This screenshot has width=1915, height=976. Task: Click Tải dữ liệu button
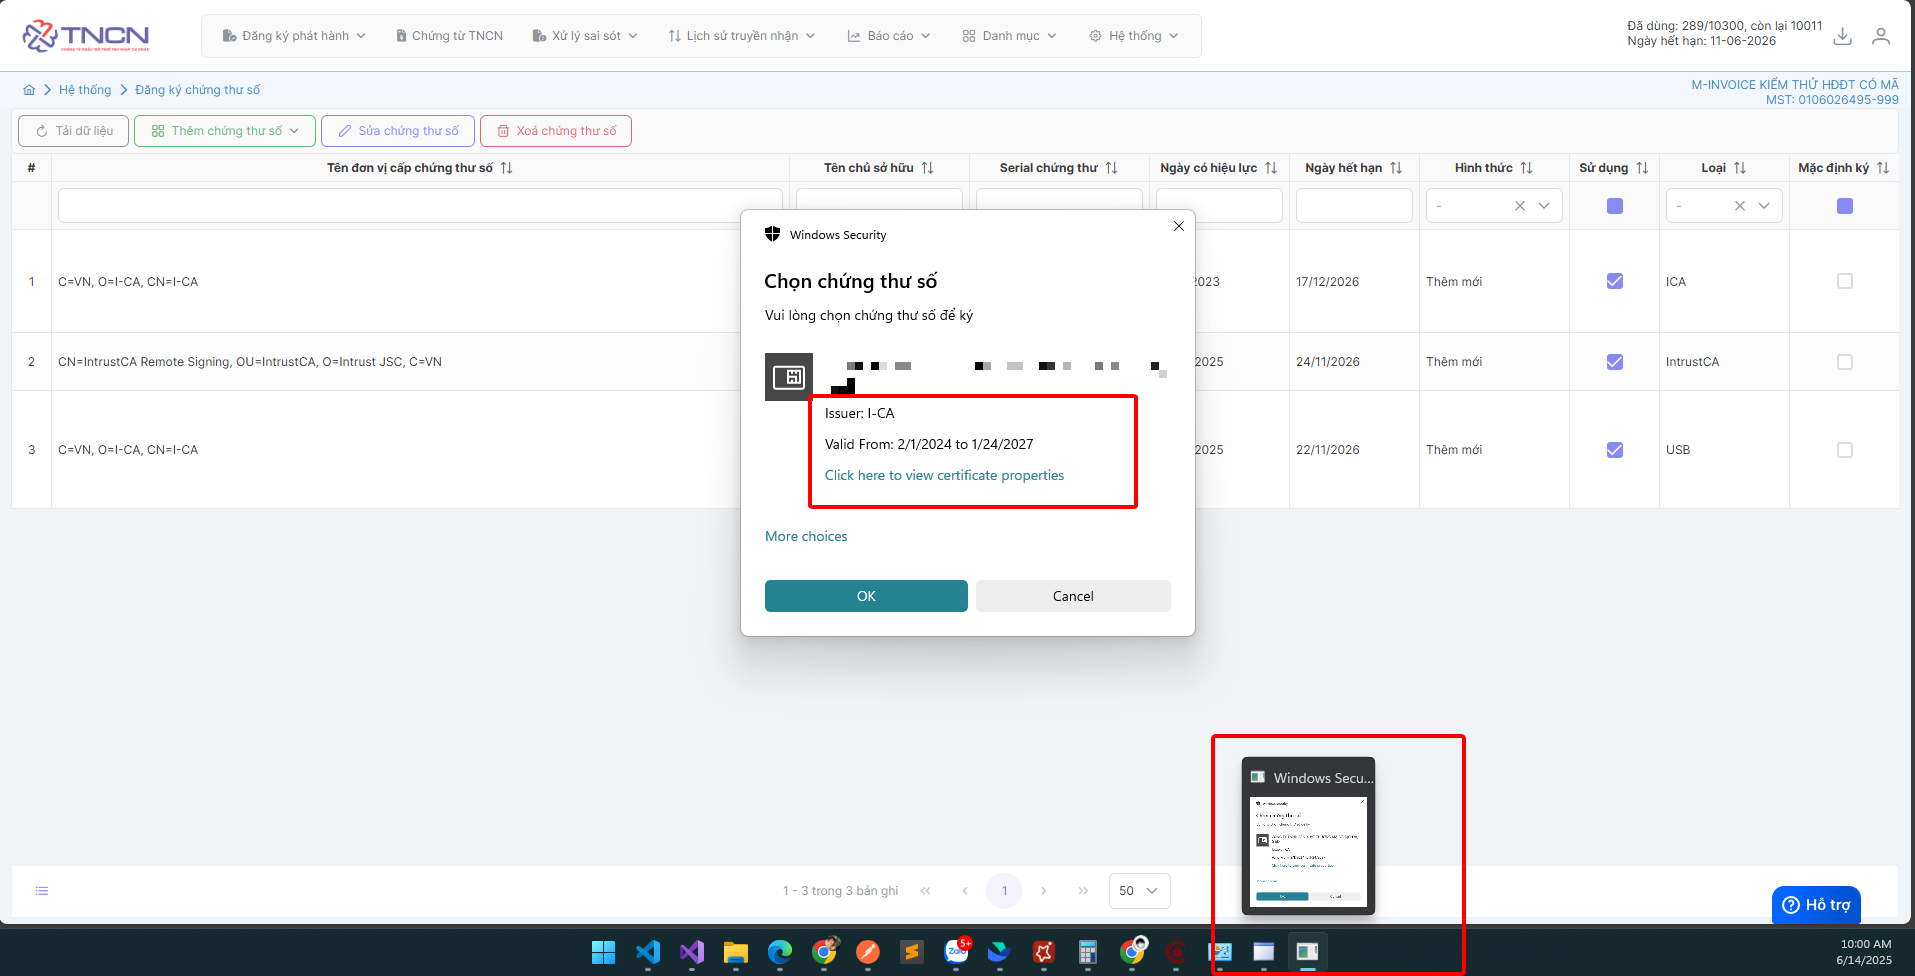point(74,131)
